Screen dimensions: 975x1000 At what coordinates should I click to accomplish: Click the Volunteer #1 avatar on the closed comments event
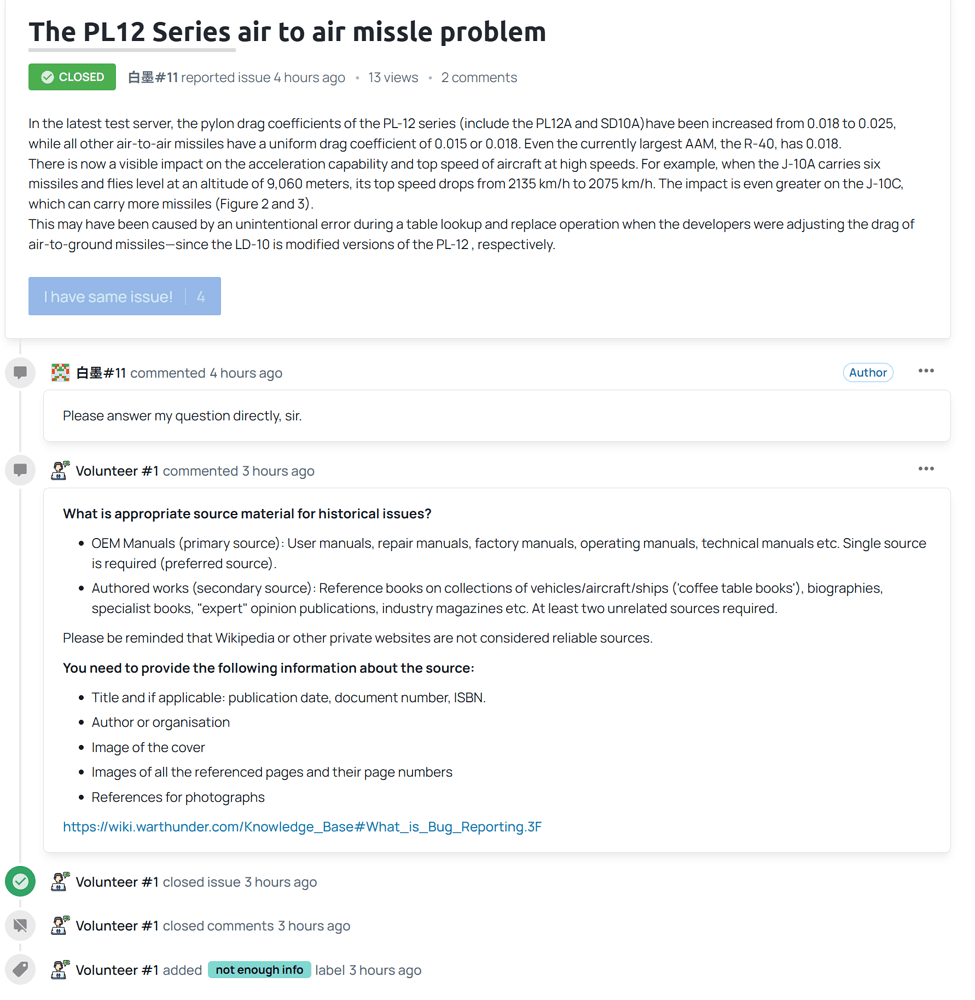pos(60,926)
